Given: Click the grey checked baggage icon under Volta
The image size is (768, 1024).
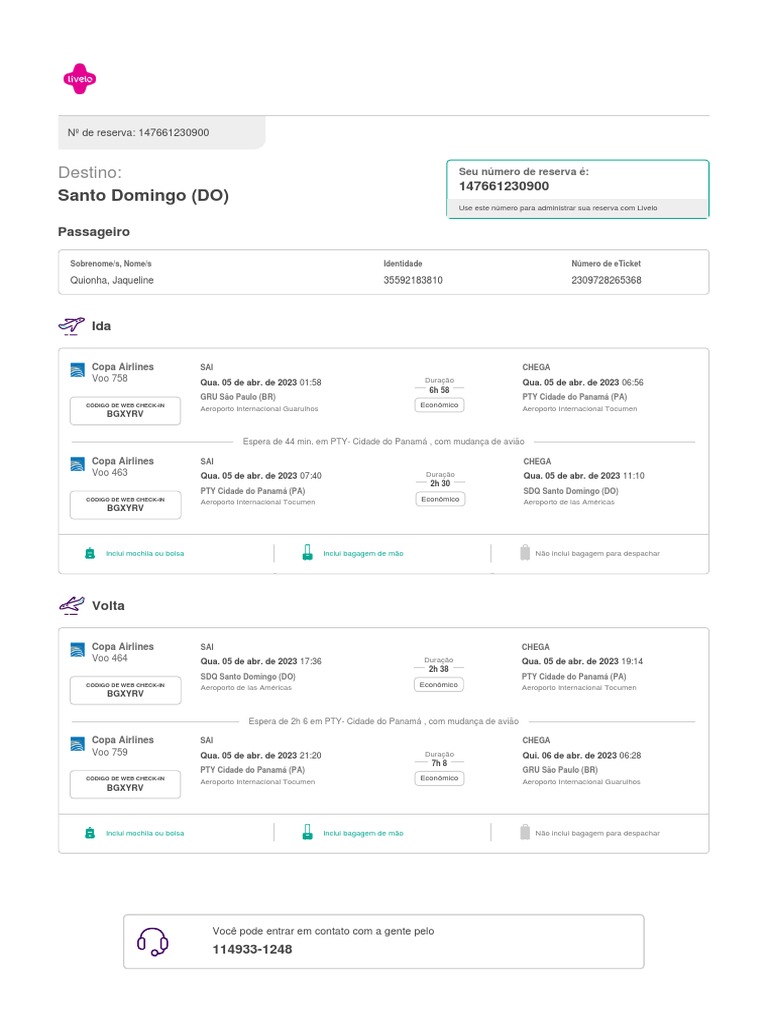Looking at the screenshot, I should tap(524, 832).
